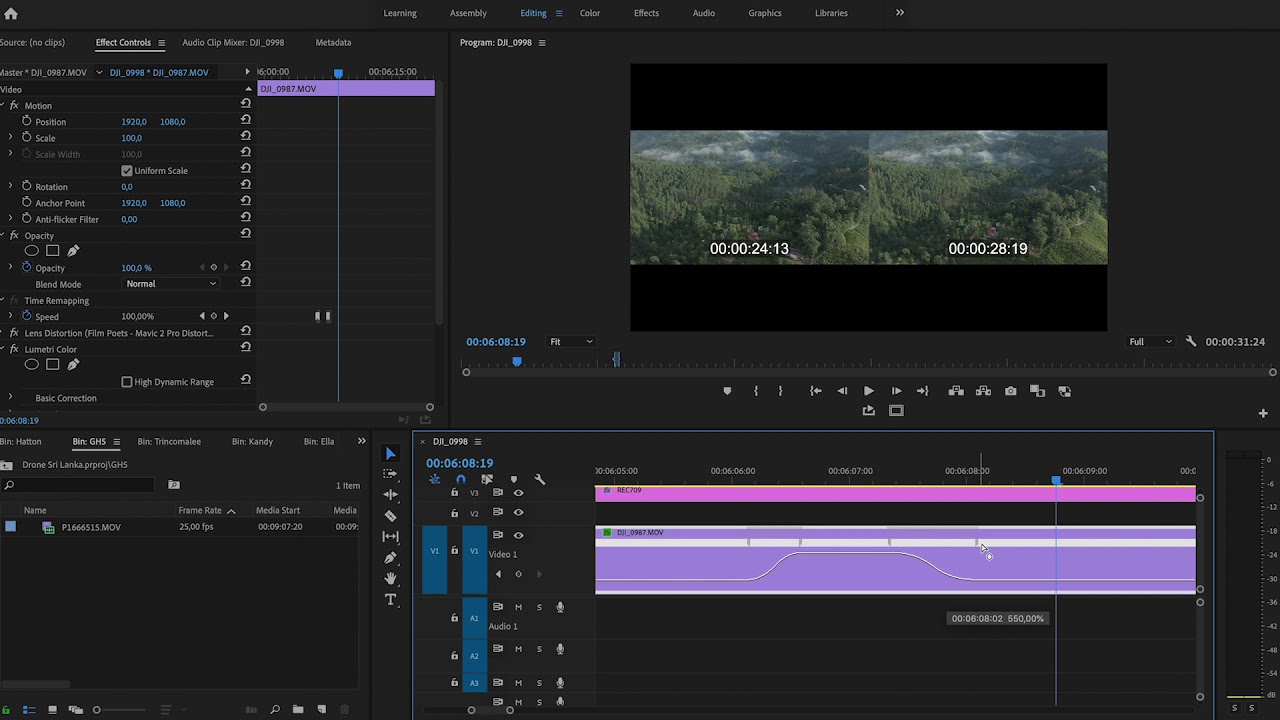Click the Lift icon in the Program monitor
Image resolution: width=1280 pixels, height=720 pixels.
956,391
